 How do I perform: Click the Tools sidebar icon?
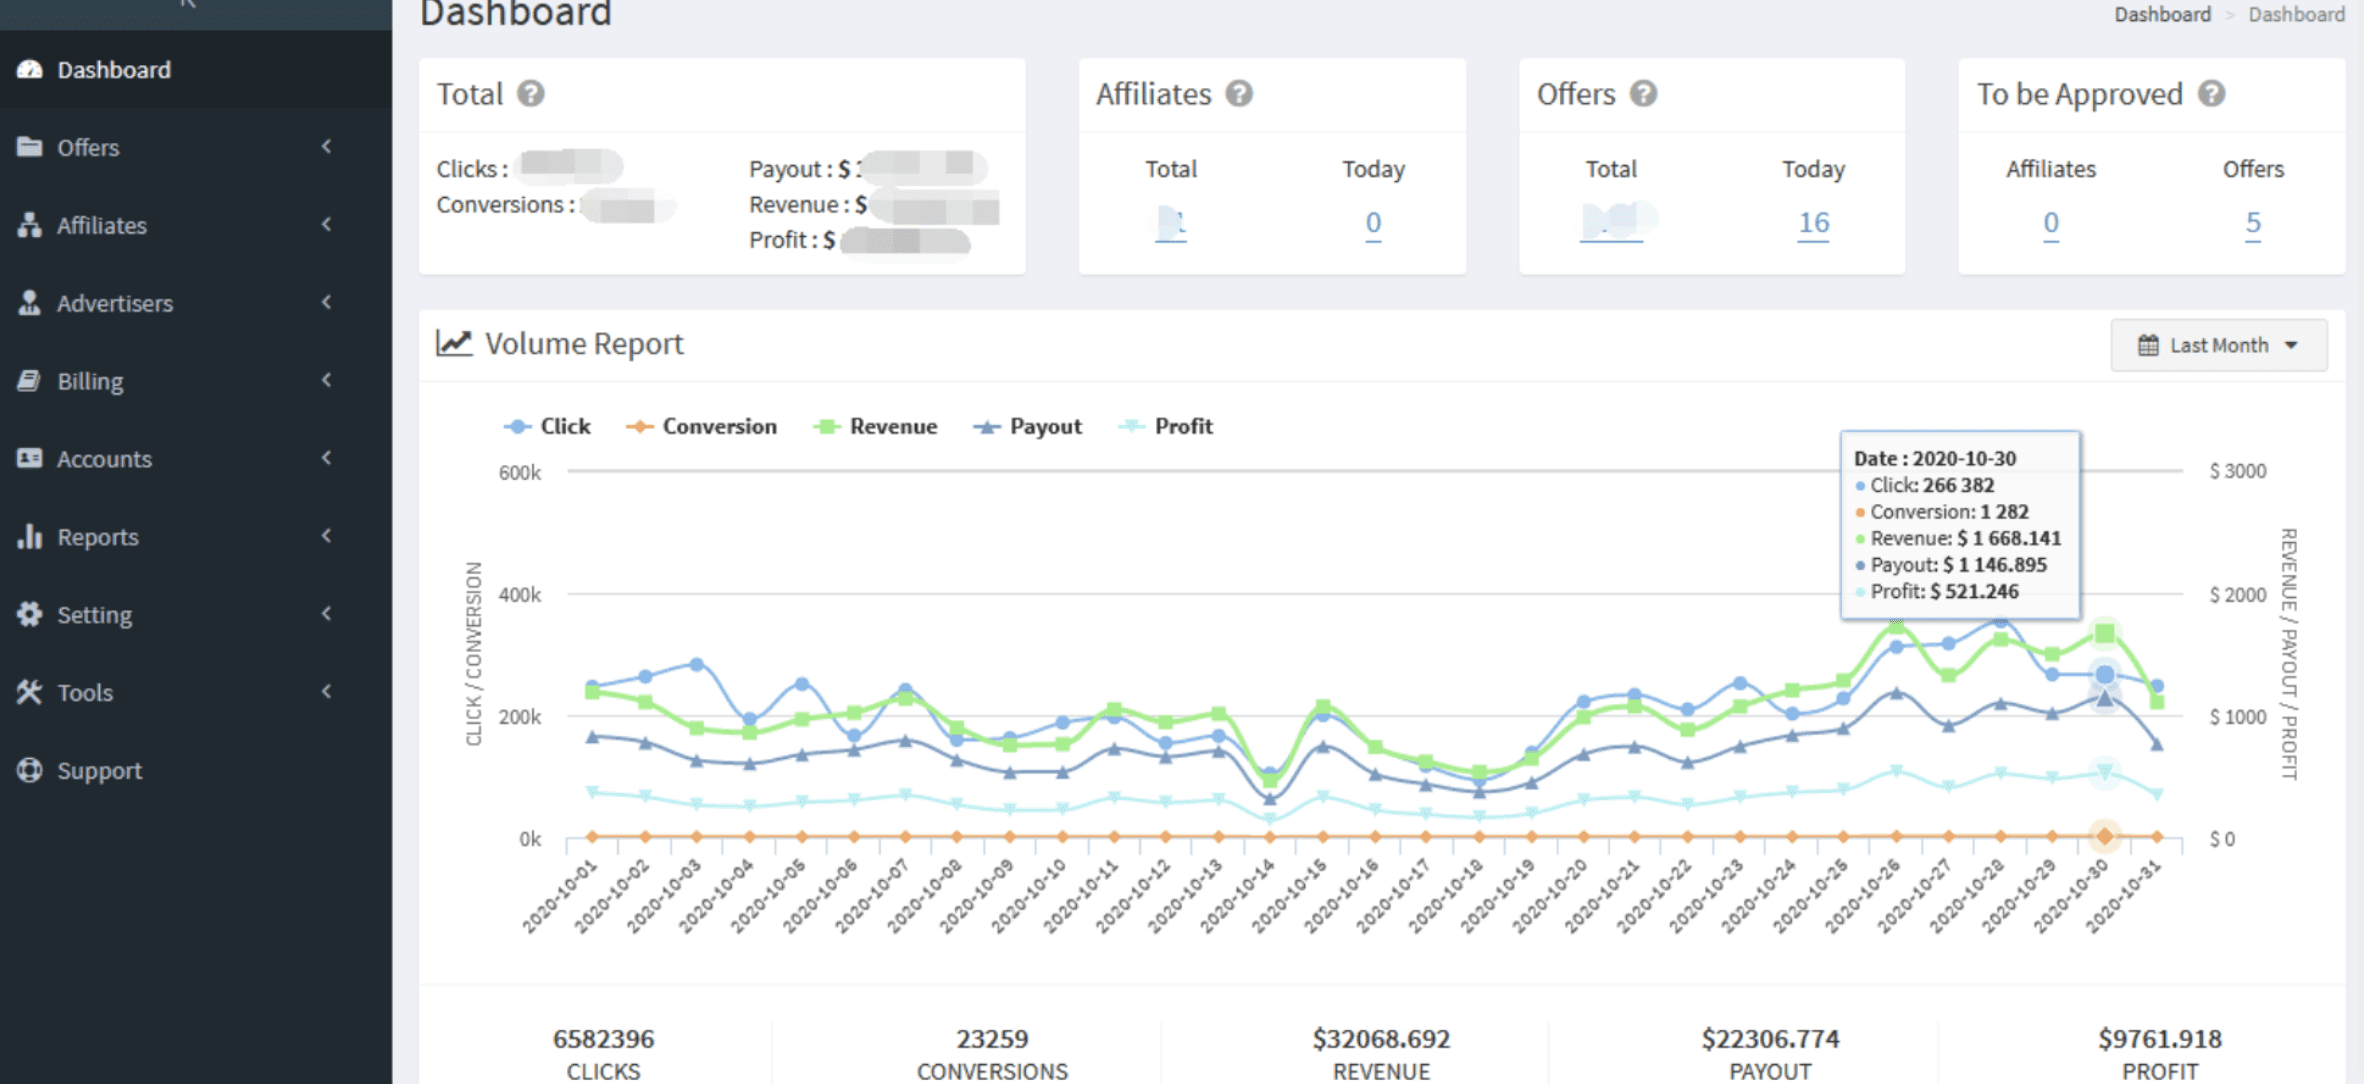pyautogui.click(x=29, y=692)
